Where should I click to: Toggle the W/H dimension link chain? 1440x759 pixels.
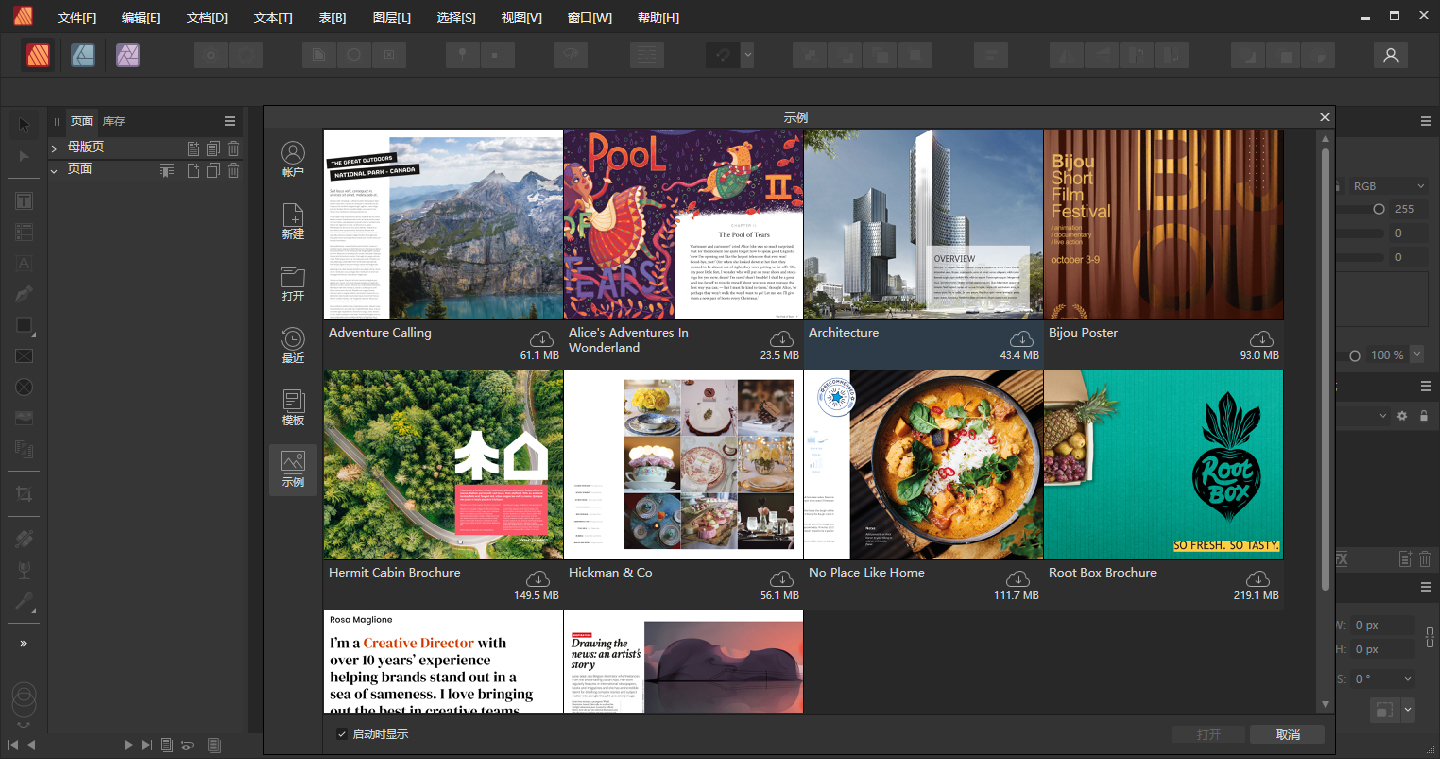tap(1429, 636)
